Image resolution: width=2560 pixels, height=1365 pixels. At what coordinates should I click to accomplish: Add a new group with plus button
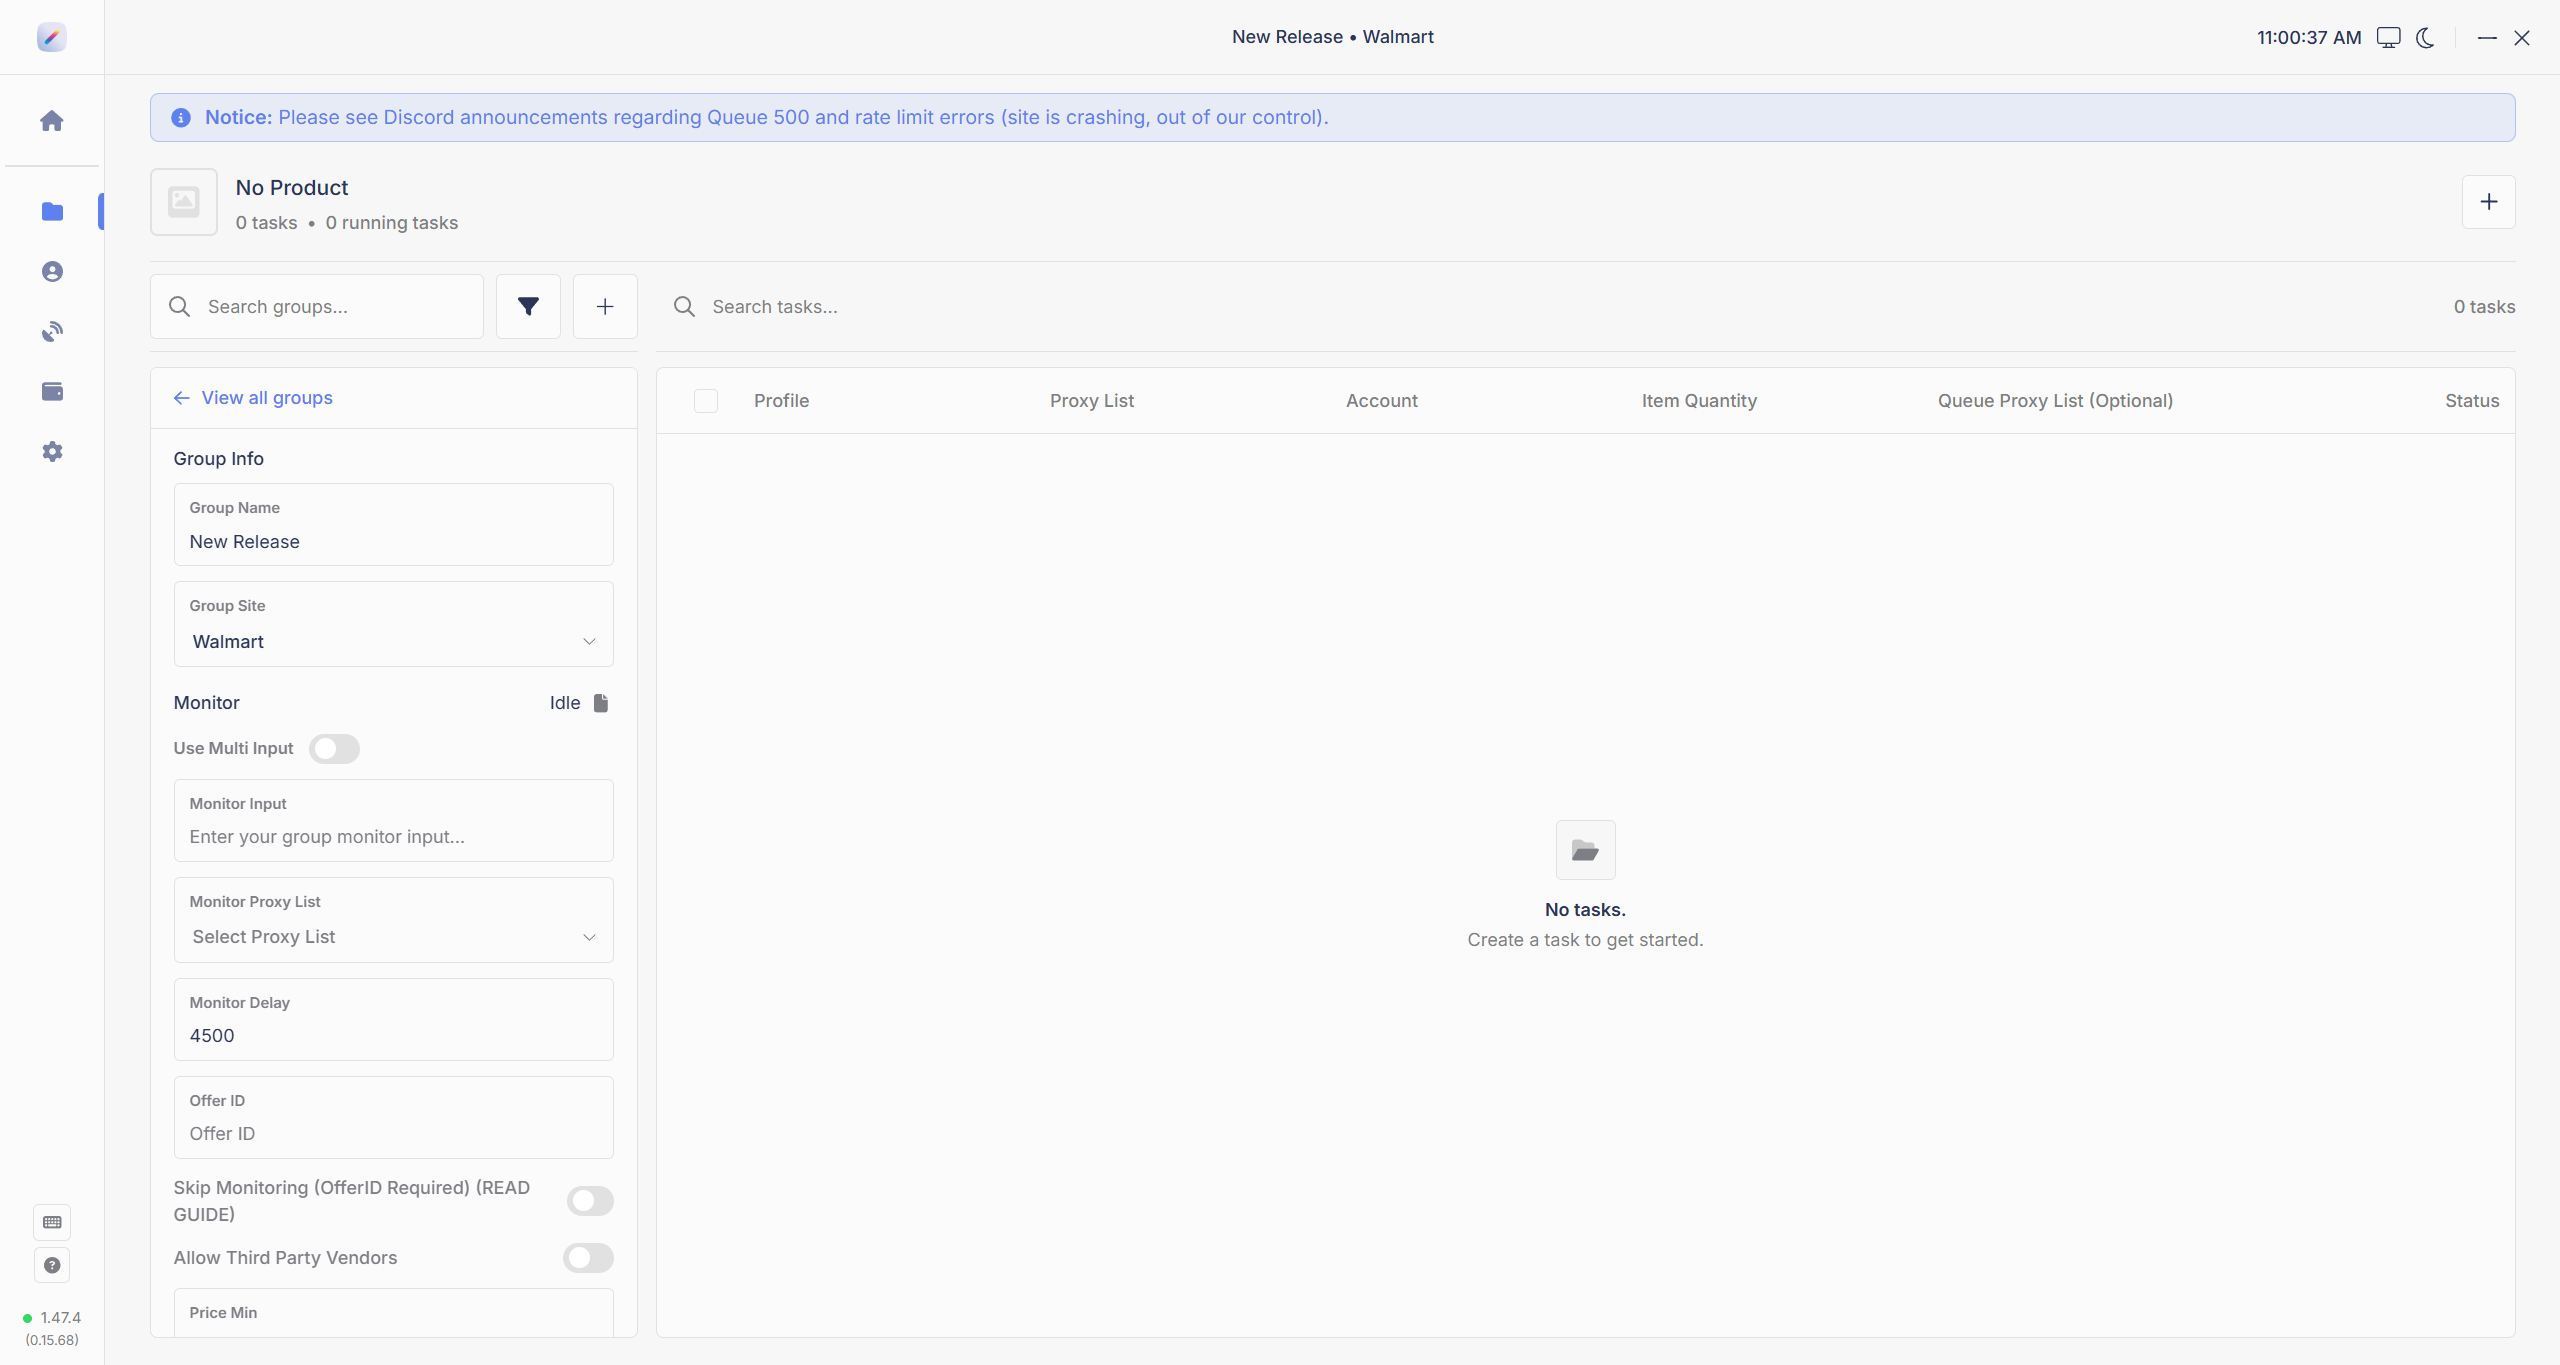click(605, 307)
